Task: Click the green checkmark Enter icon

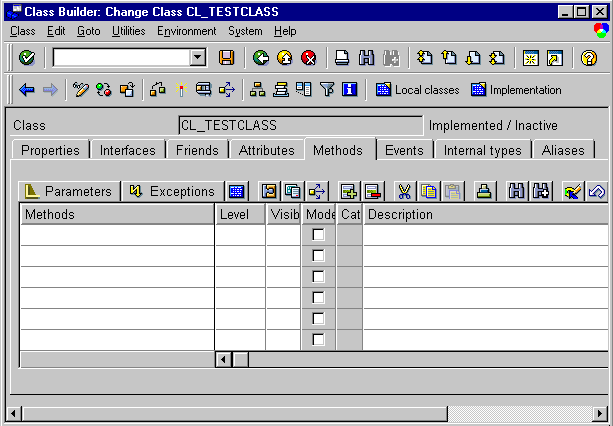Action: point(27,58)
